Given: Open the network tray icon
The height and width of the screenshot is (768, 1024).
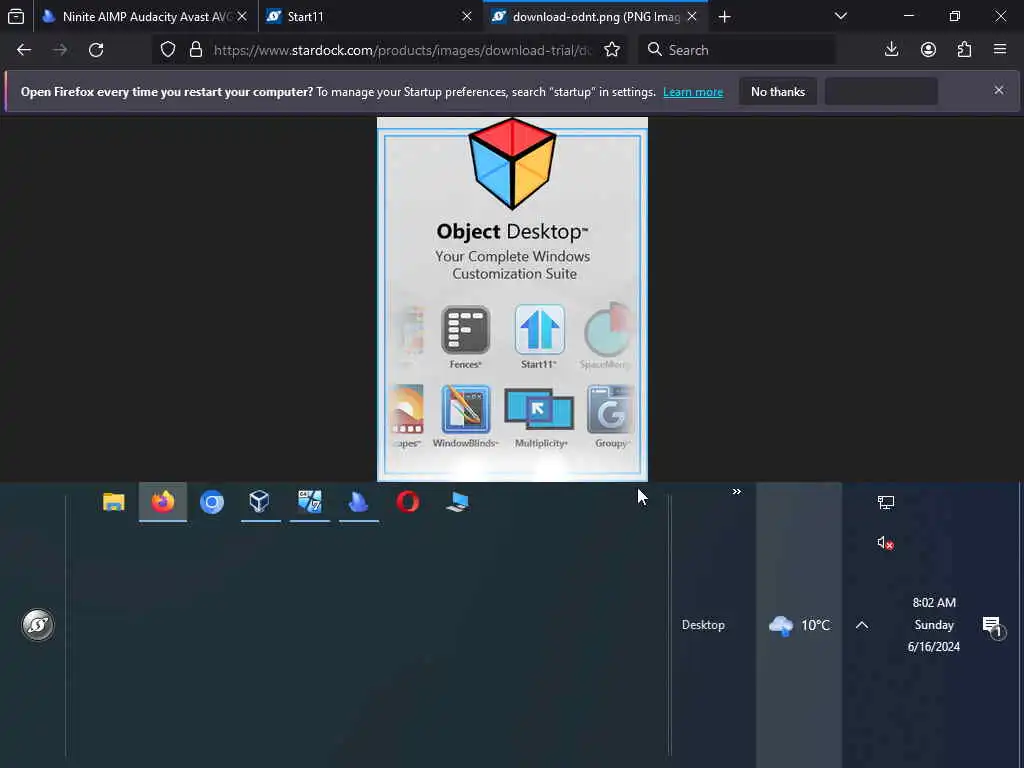Looking at the screenshot, I should coord(886,502).
